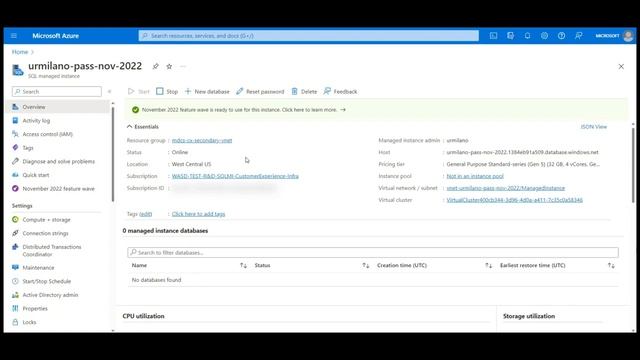Close the resource blade
Viewport: 640px width, 360px height.
click(621, 67)
